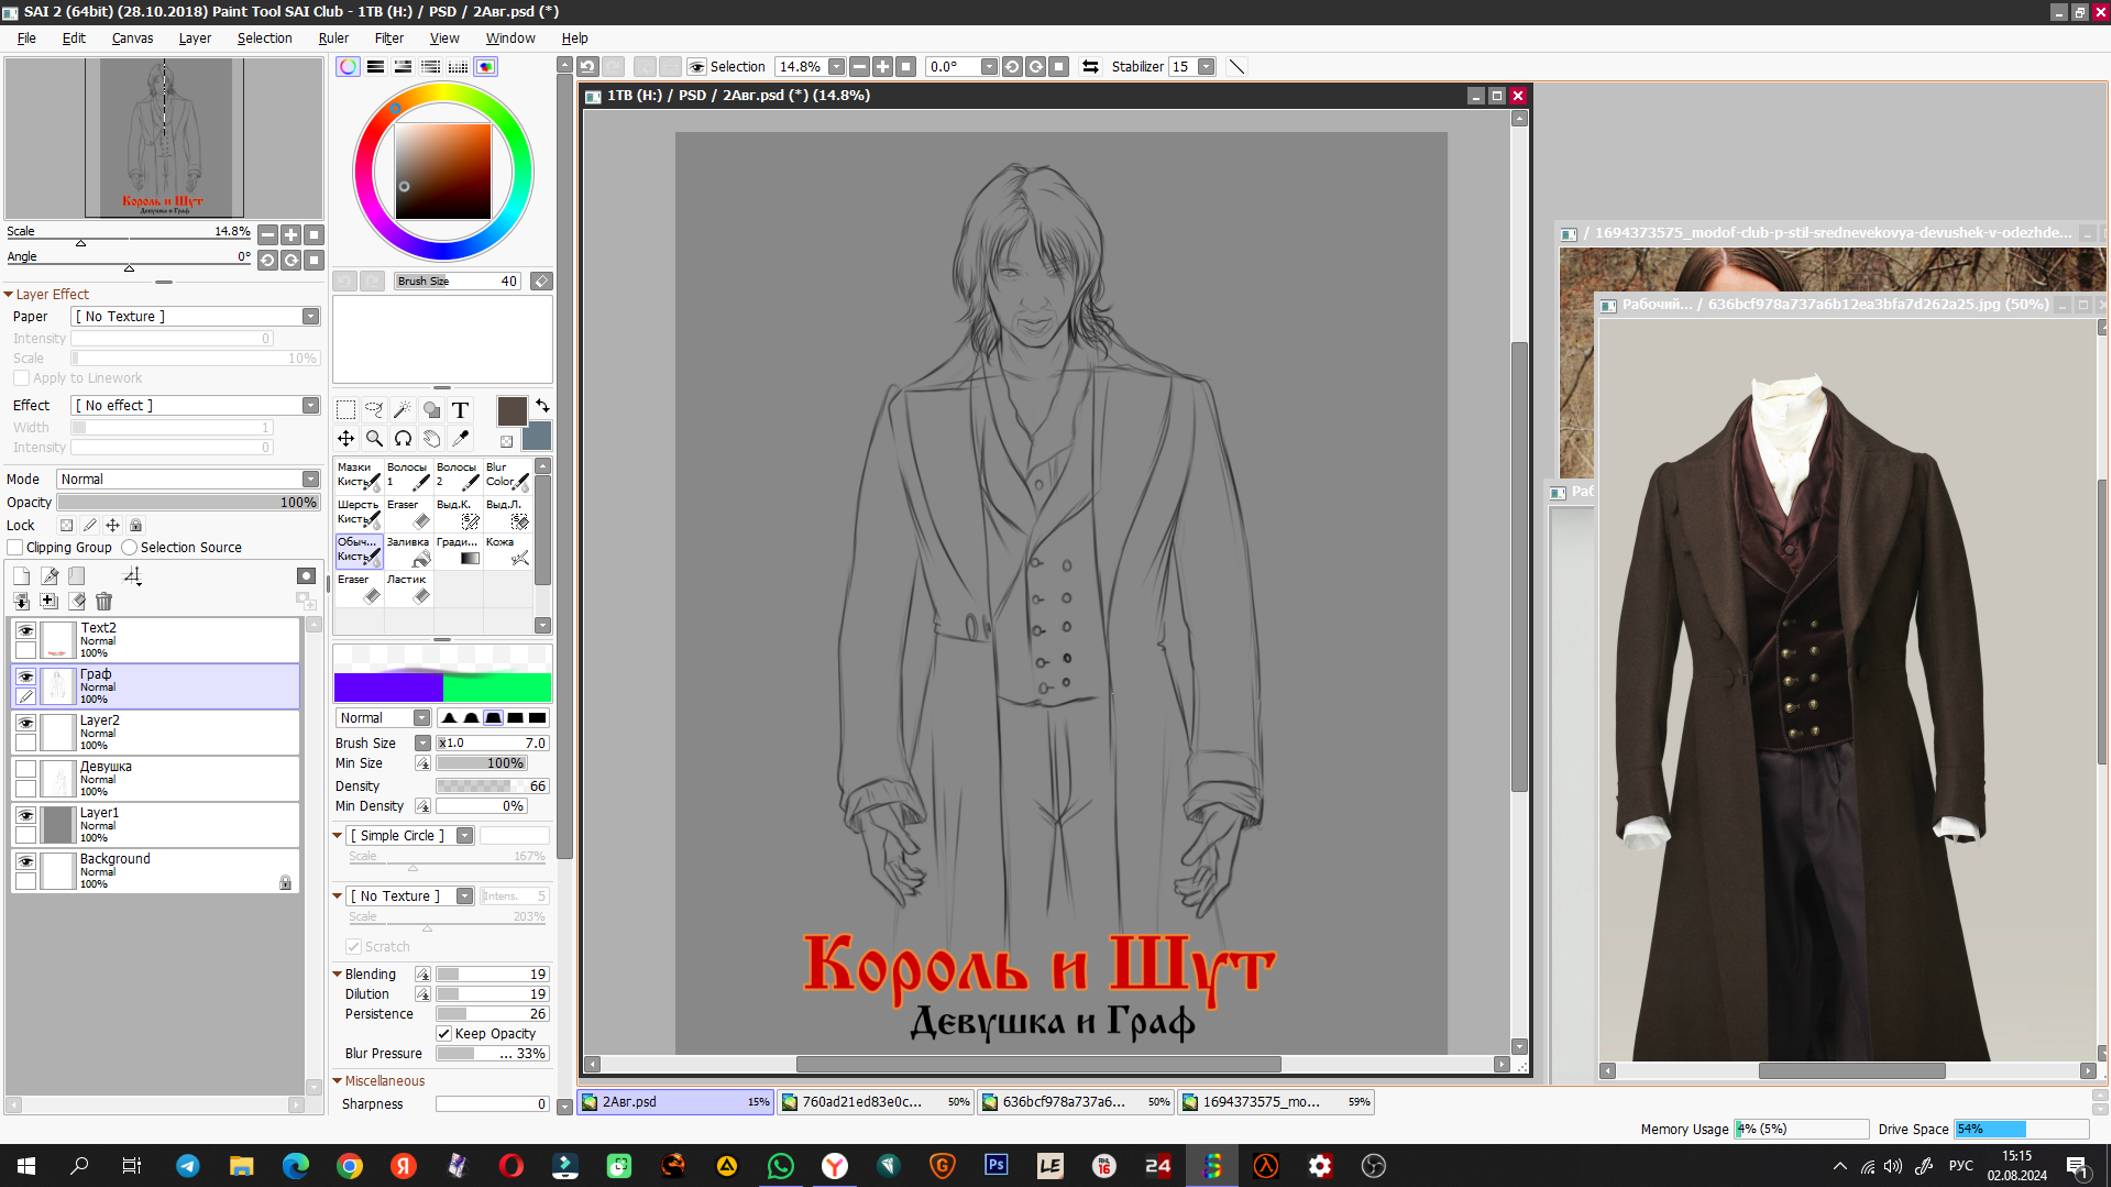Open Photoshop from the Windows taskbar

996,1166
